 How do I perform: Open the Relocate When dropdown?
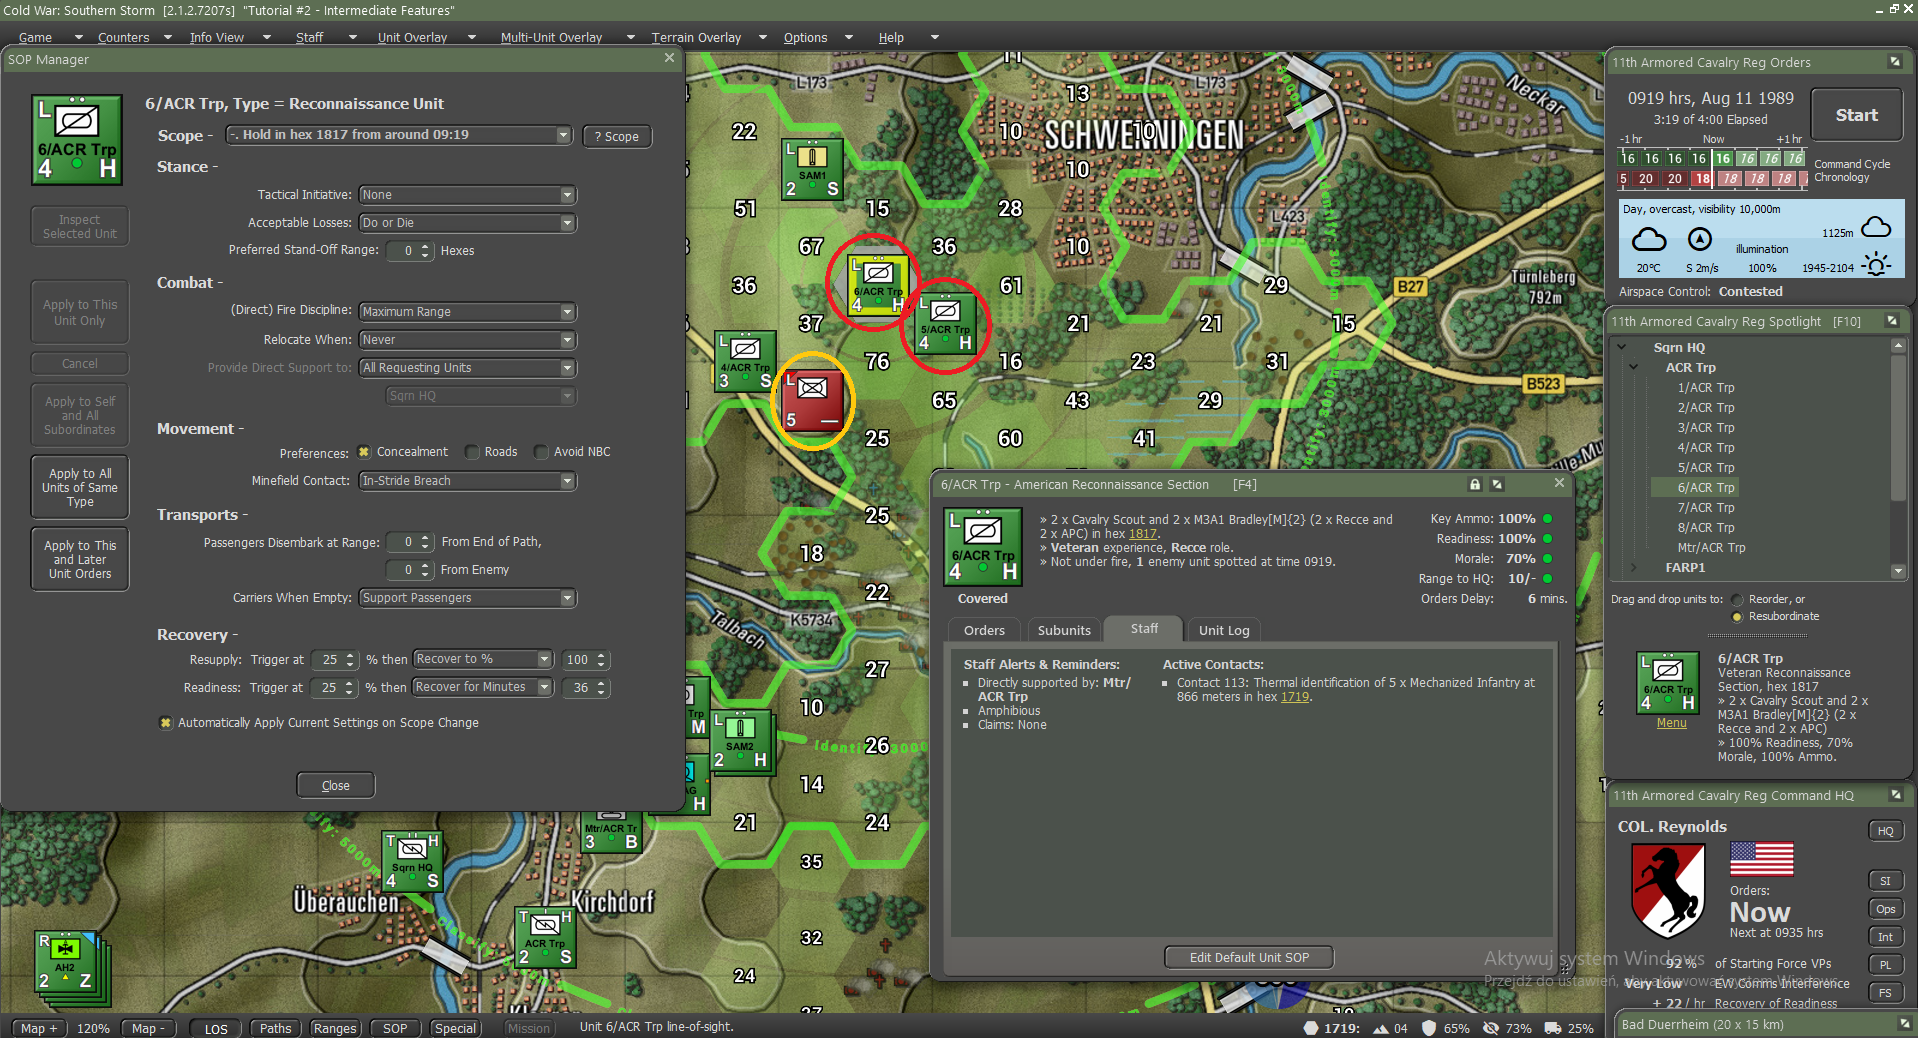tap(468, 340)
